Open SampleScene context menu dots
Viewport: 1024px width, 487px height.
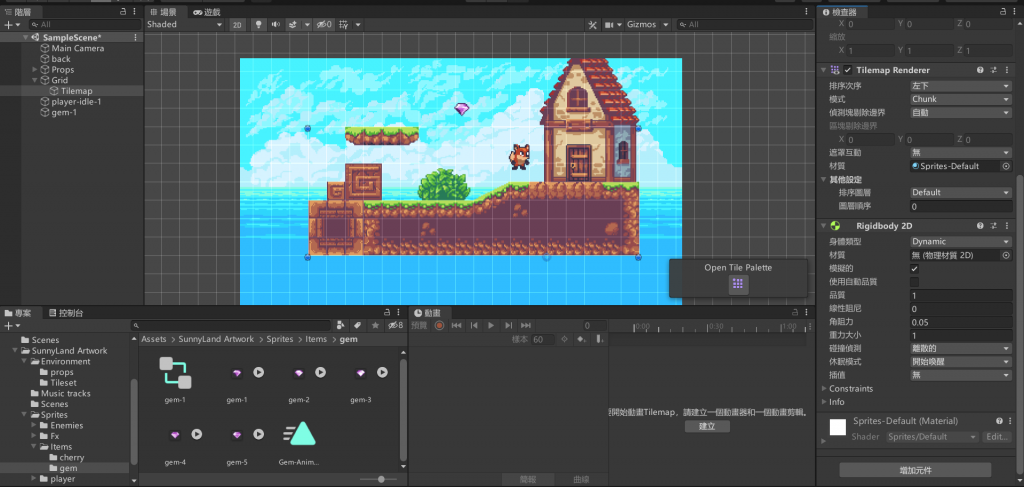[x=136, y=37]
